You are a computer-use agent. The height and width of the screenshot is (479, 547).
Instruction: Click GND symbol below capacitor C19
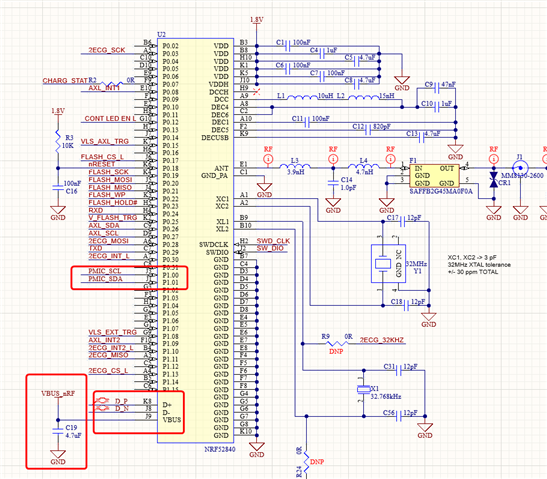click(58, 457)
